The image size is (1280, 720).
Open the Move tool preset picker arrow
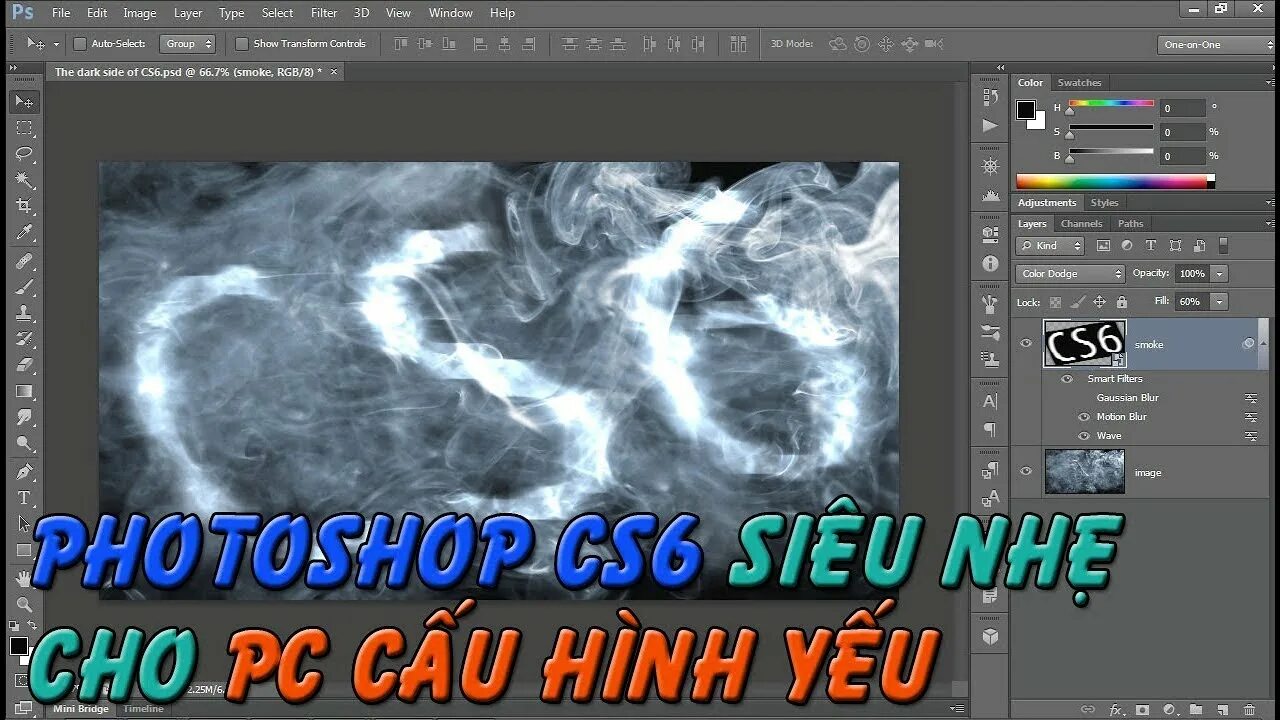[x=56, y=44]
